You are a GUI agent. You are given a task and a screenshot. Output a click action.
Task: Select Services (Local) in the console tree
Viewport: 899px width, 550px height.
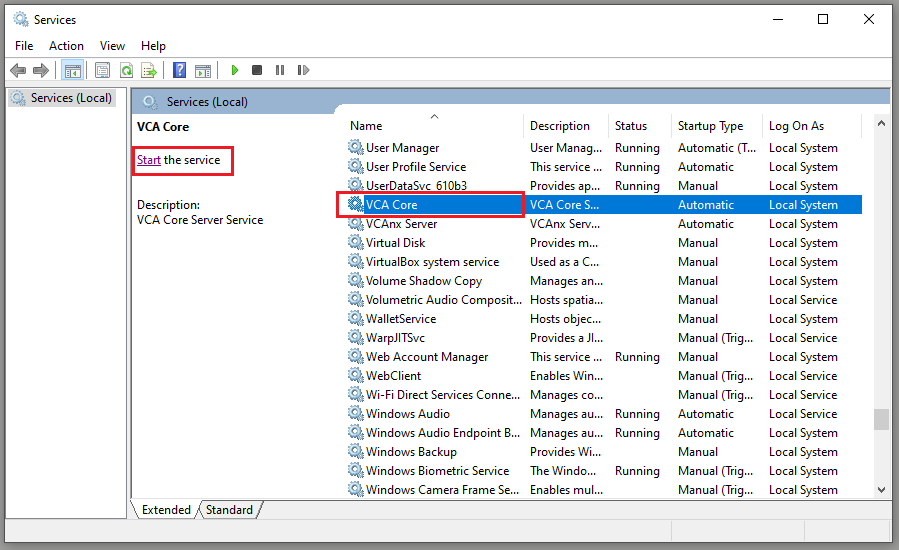tap(71, 98)
